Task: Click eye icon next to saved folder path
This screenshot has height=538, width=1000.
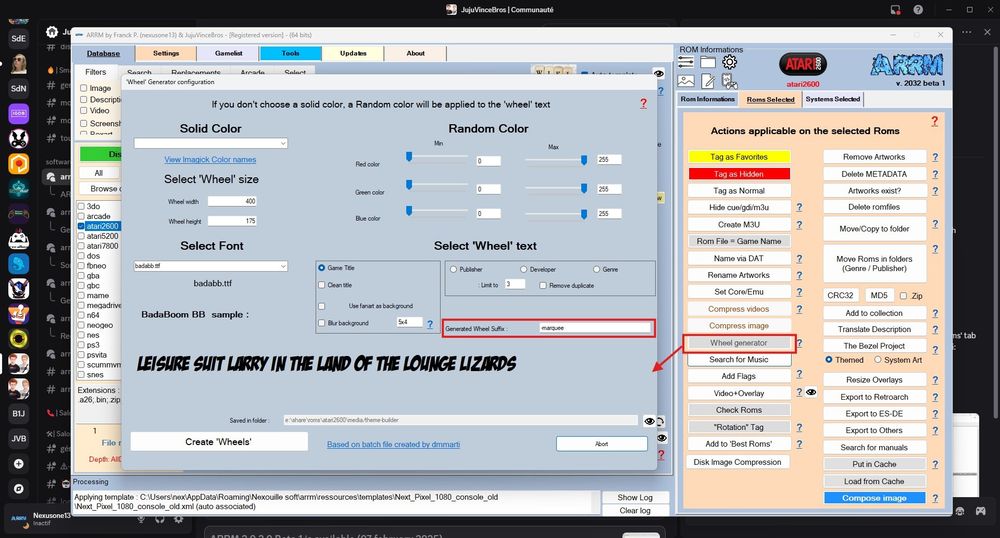Action: pyautogui.click(x=649, y=421)
